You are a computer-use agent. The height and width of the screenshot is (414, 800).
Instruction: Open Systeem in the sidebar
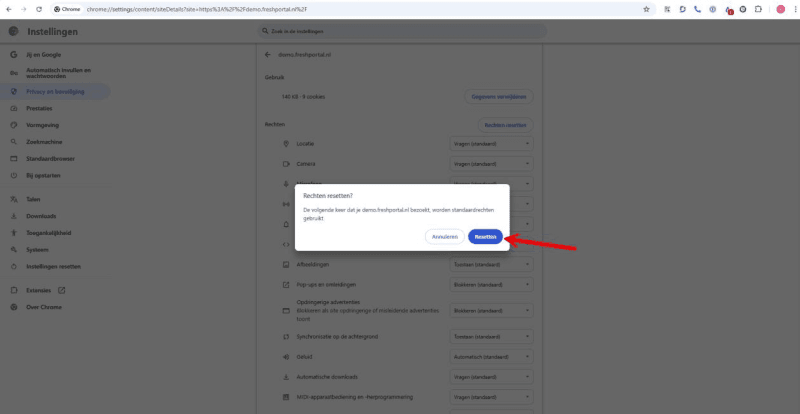coord(55,250)
